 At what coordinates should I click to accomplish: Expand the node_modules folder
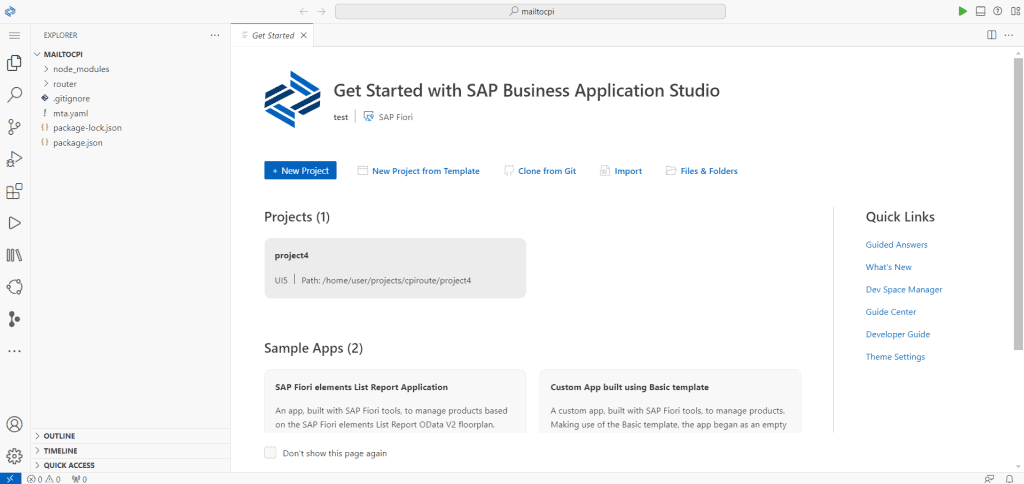81,69
